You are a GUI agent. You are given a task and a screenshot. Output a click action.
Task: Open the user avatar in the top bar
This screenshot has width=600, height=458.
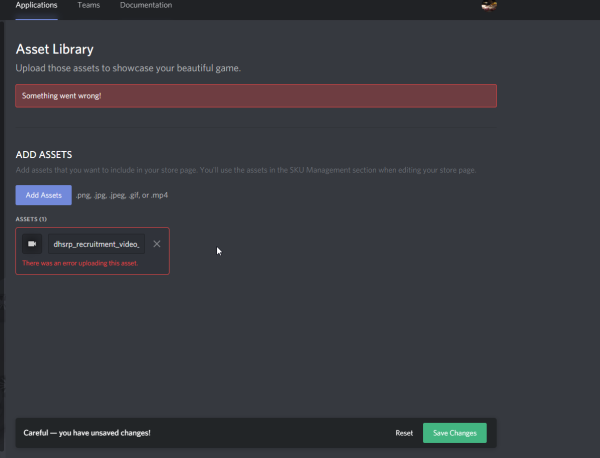(488, 6)
